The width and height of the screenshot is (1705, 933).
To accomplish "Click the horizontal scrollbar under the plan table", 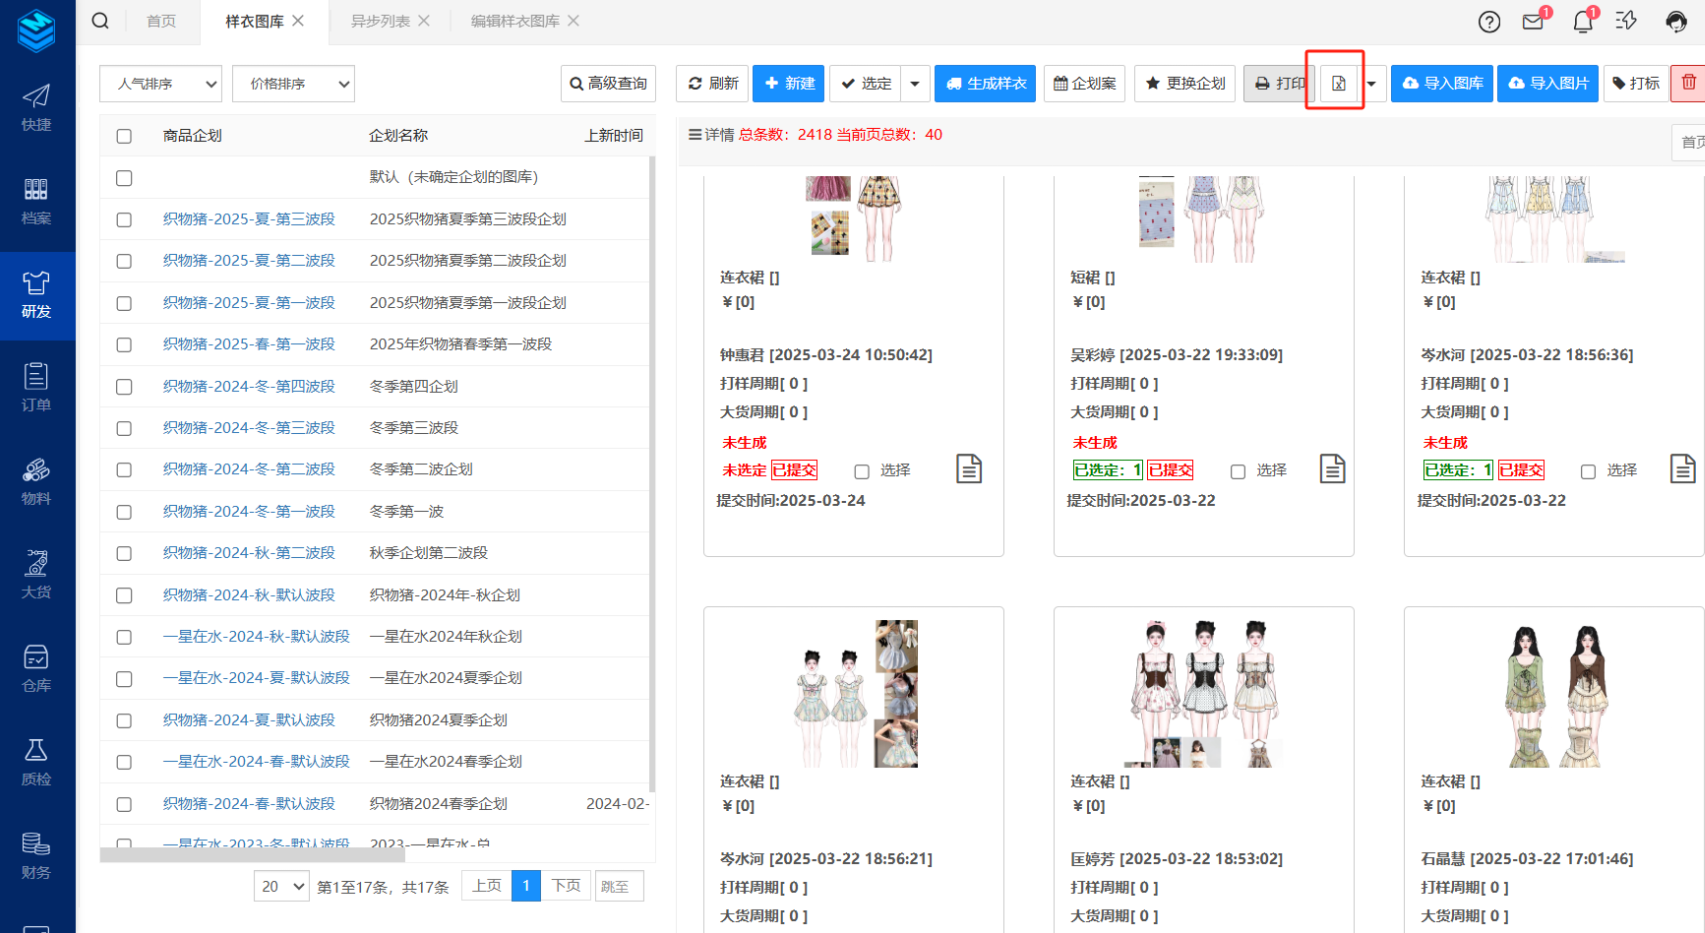I will [252, 854].
